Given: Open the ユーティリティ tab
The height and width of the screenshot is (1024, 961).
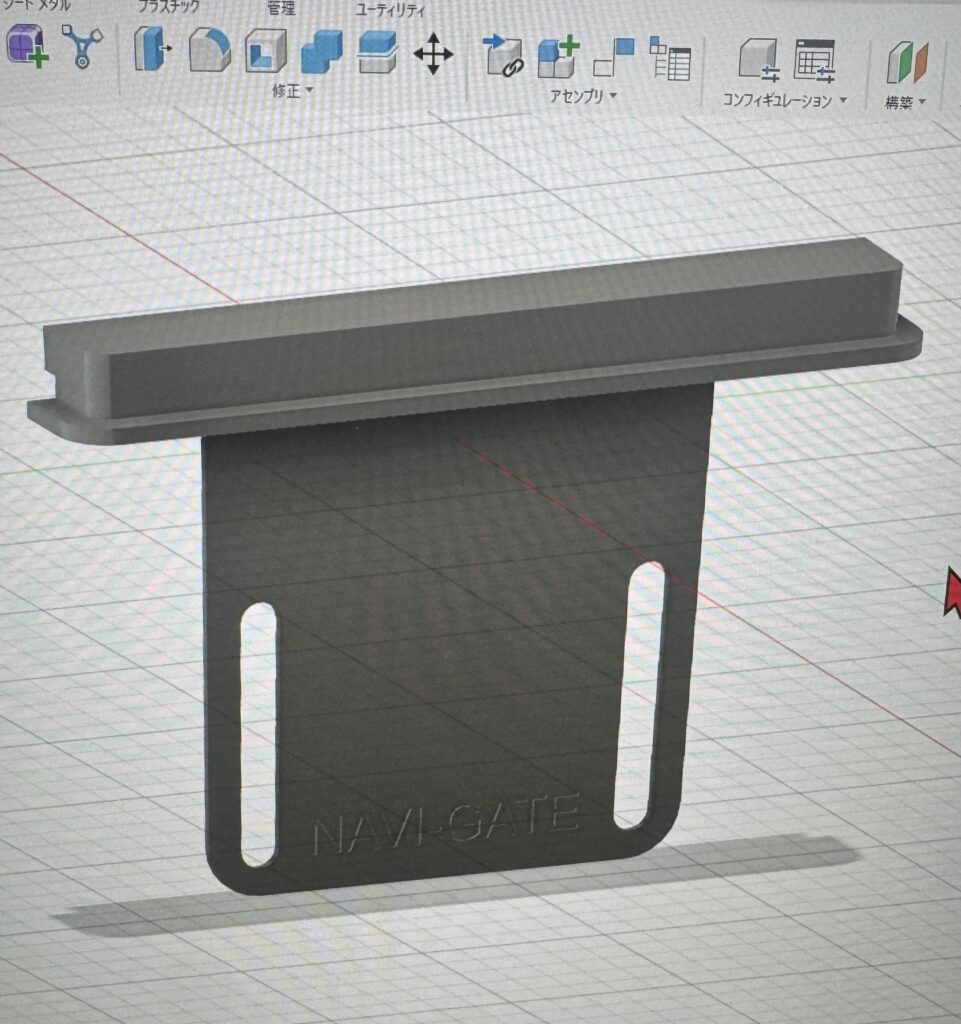Looking at the screenshot, I should tap(391, 11).
